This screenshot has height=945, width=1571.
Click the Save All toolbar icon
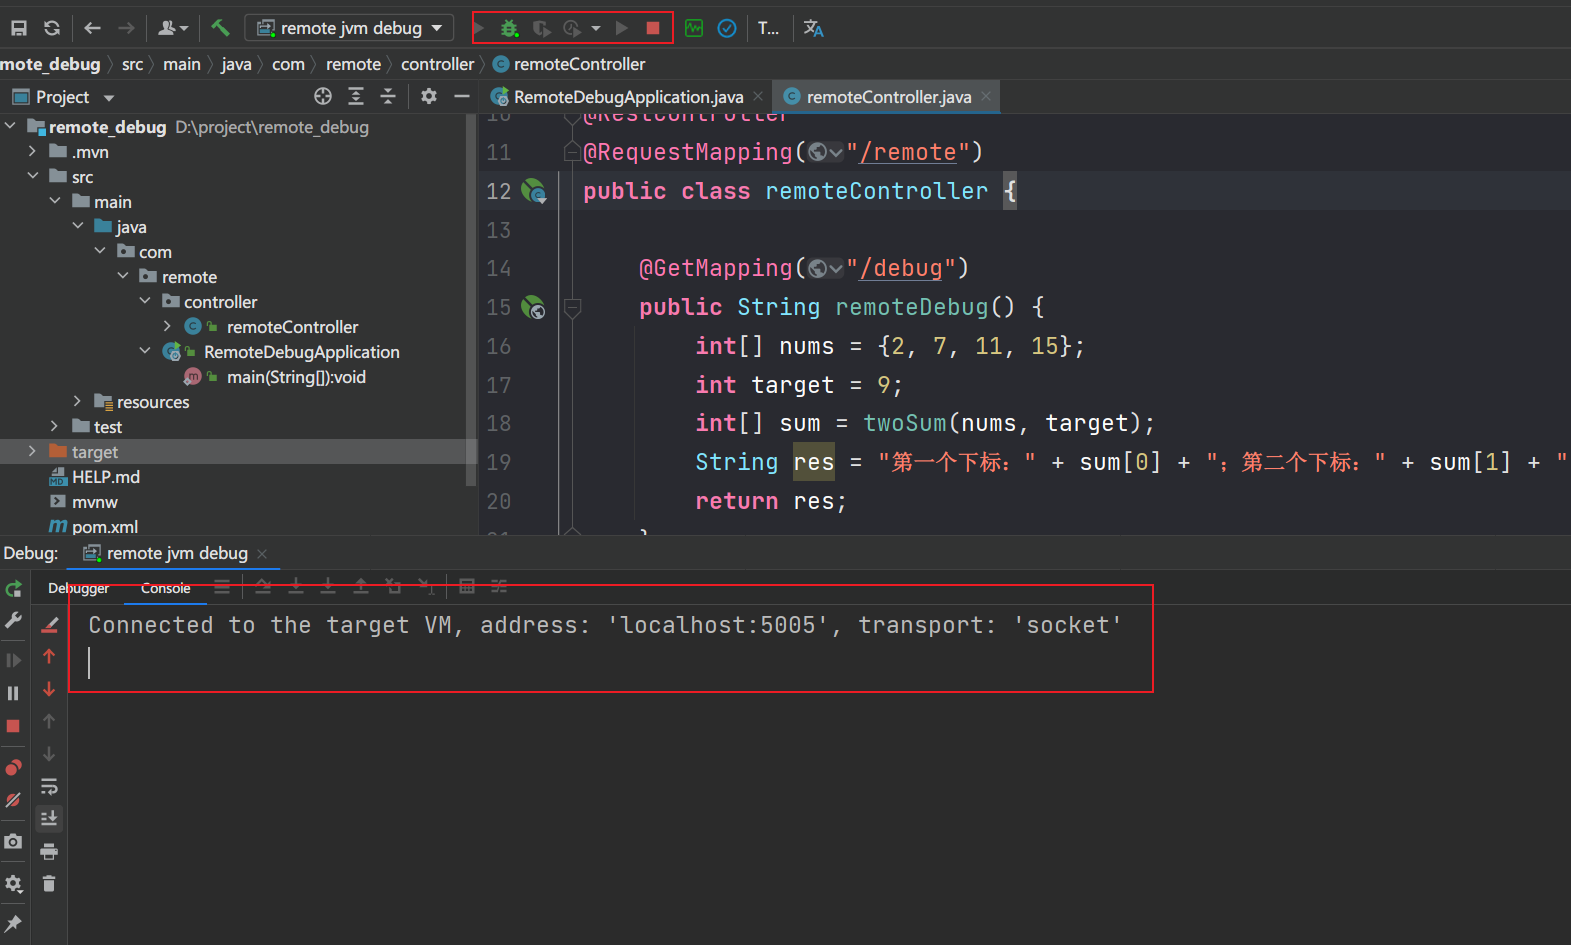tap(19, 28)
